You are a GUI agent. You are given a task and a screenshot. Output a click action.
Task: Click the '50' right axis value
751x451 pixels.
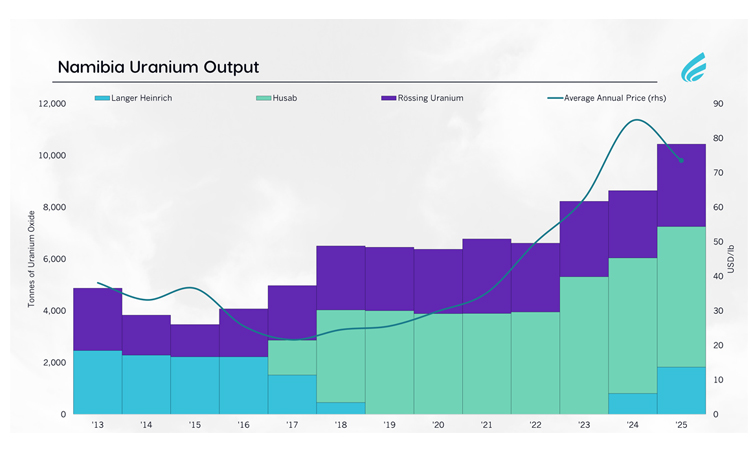coord(718,242)
